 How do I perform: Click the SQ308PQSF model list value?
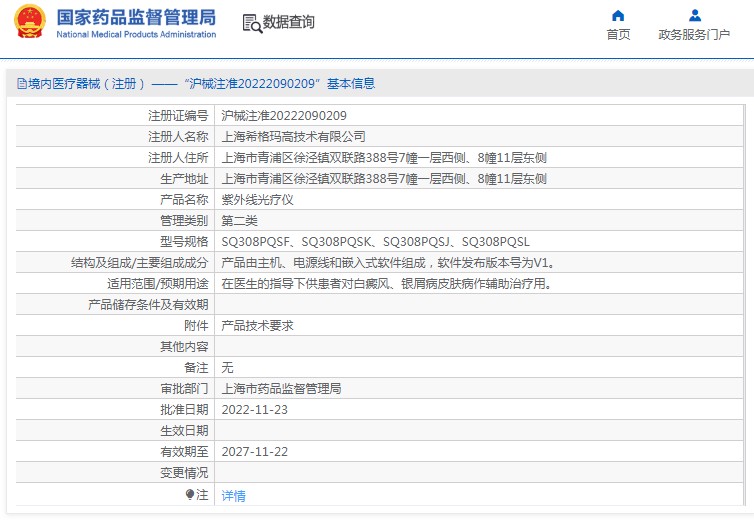(375, 242)
